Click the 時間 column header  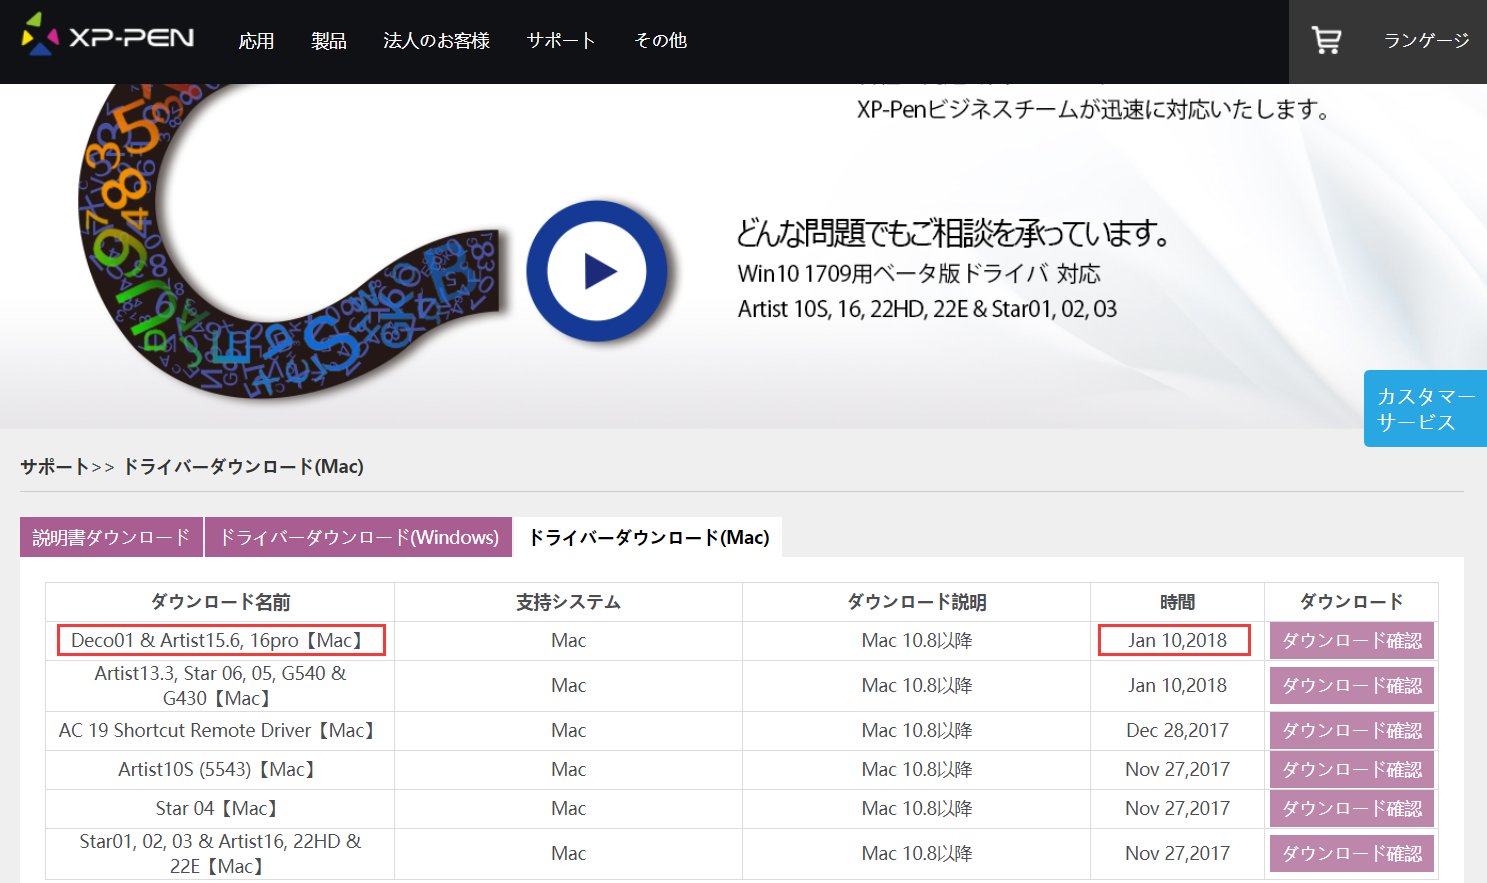1177,602
